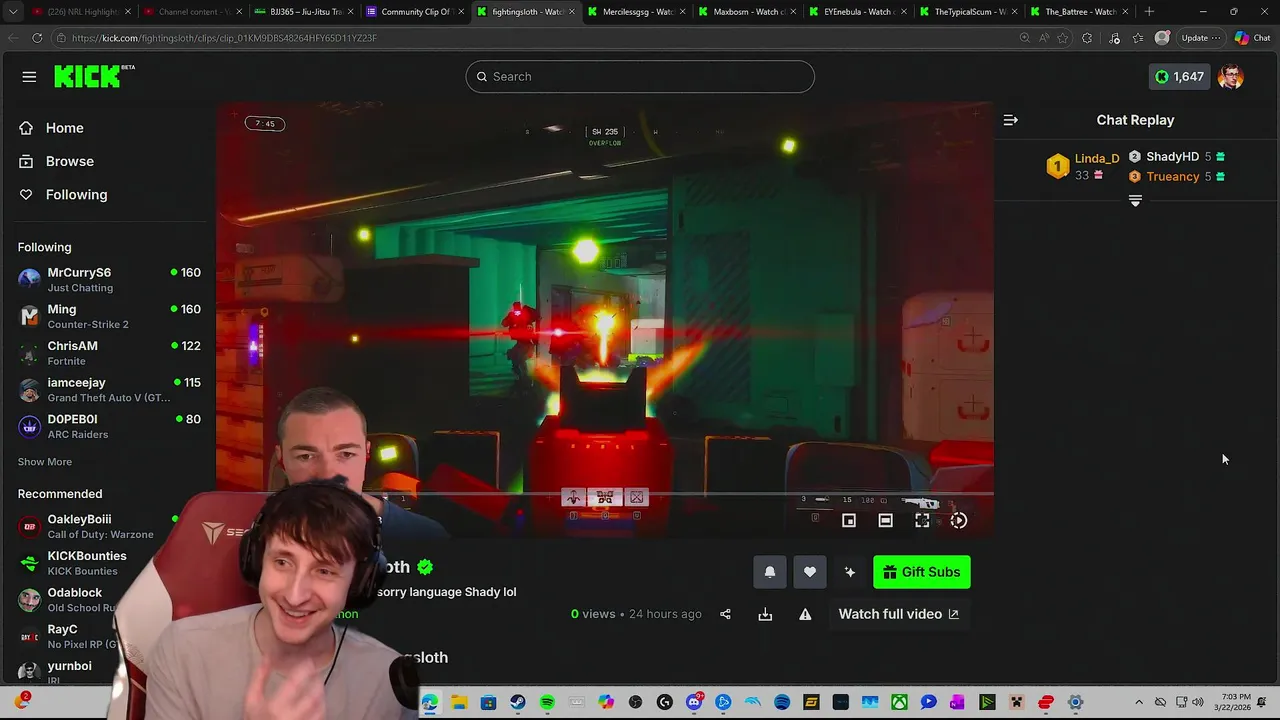Viewport: 1280px width, 720px height.
Task: Click ShadyHD in the gifter leaderboard
Action: [1172, 157]
